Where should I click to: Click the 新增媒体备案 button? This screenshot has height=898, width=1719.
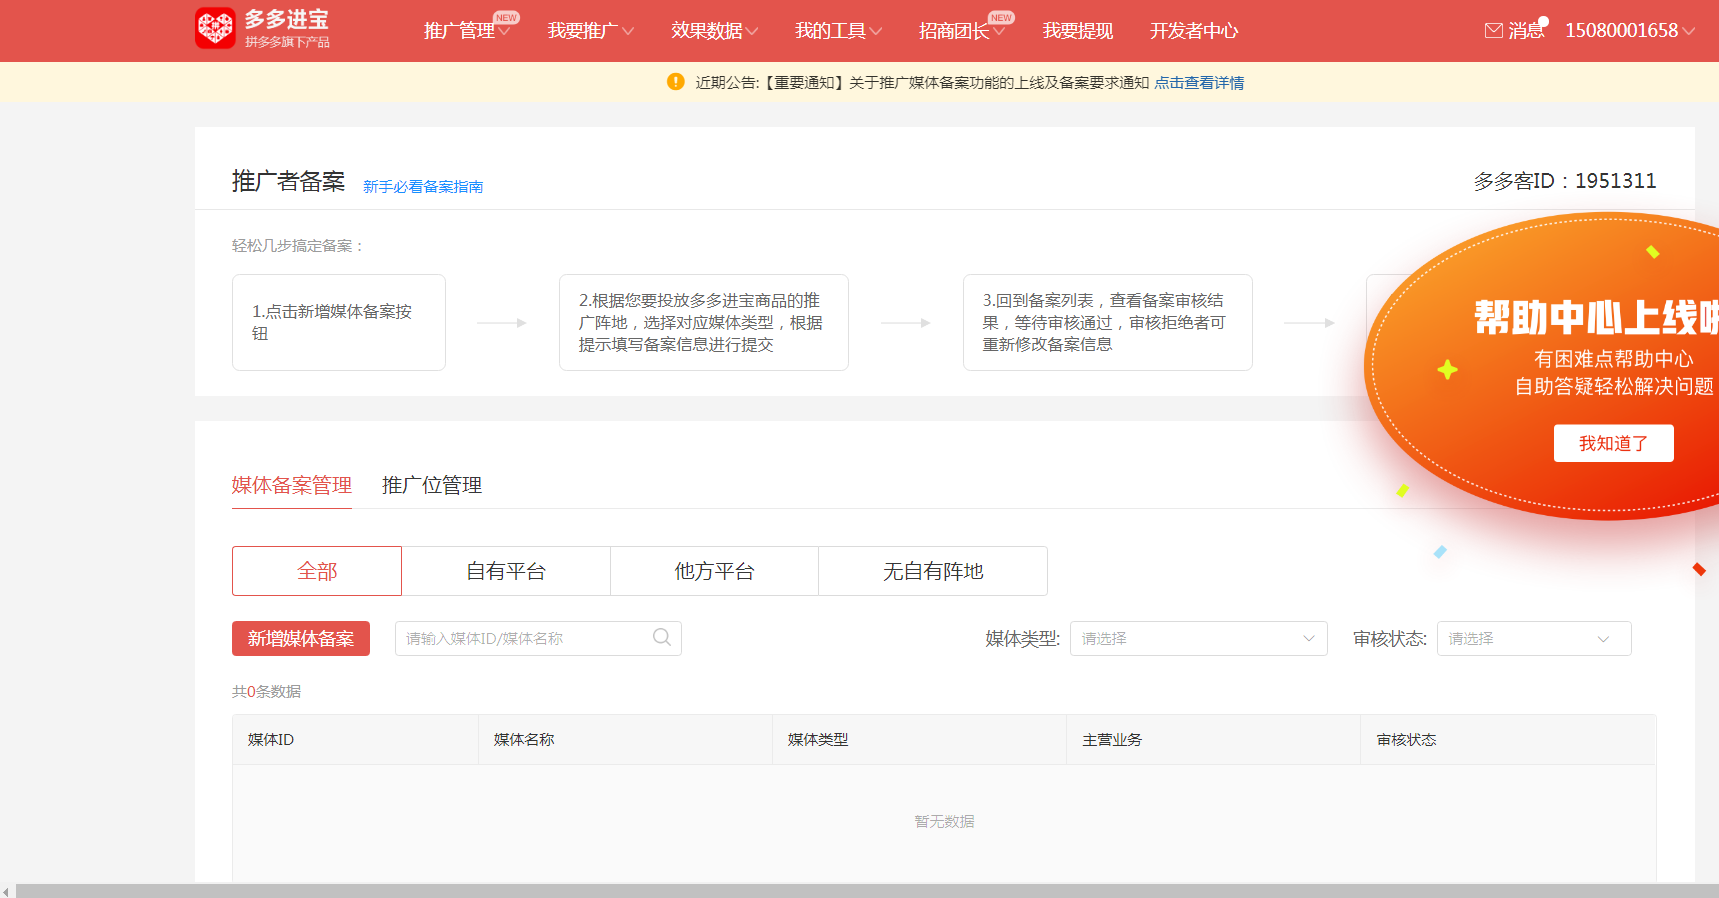click(x=301, y=639)
